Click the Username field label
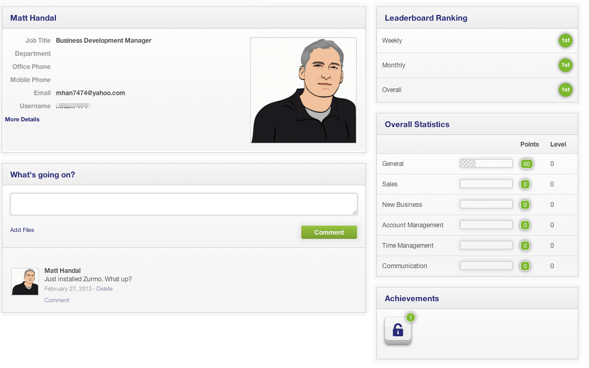This screenshot has width=590, height=368. (35, 106)
